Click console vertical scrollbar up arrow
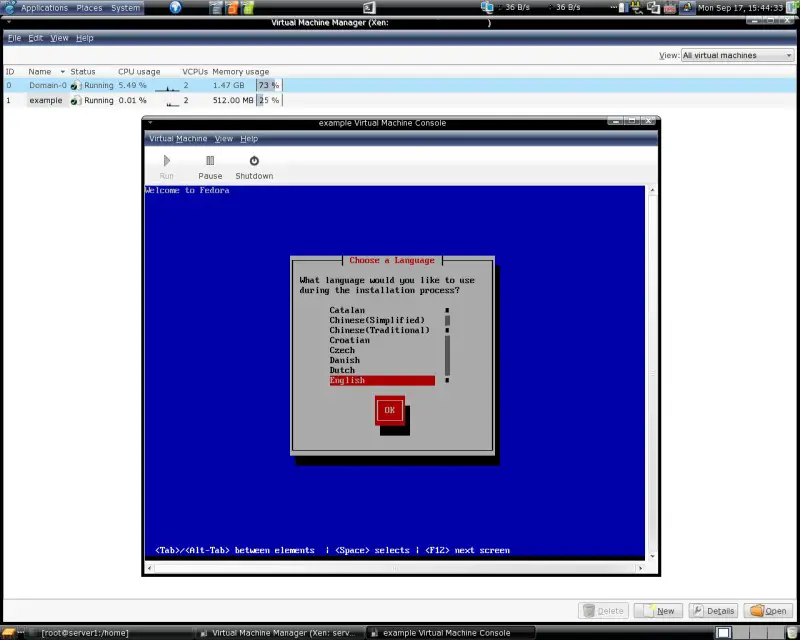 coord(652,190)
